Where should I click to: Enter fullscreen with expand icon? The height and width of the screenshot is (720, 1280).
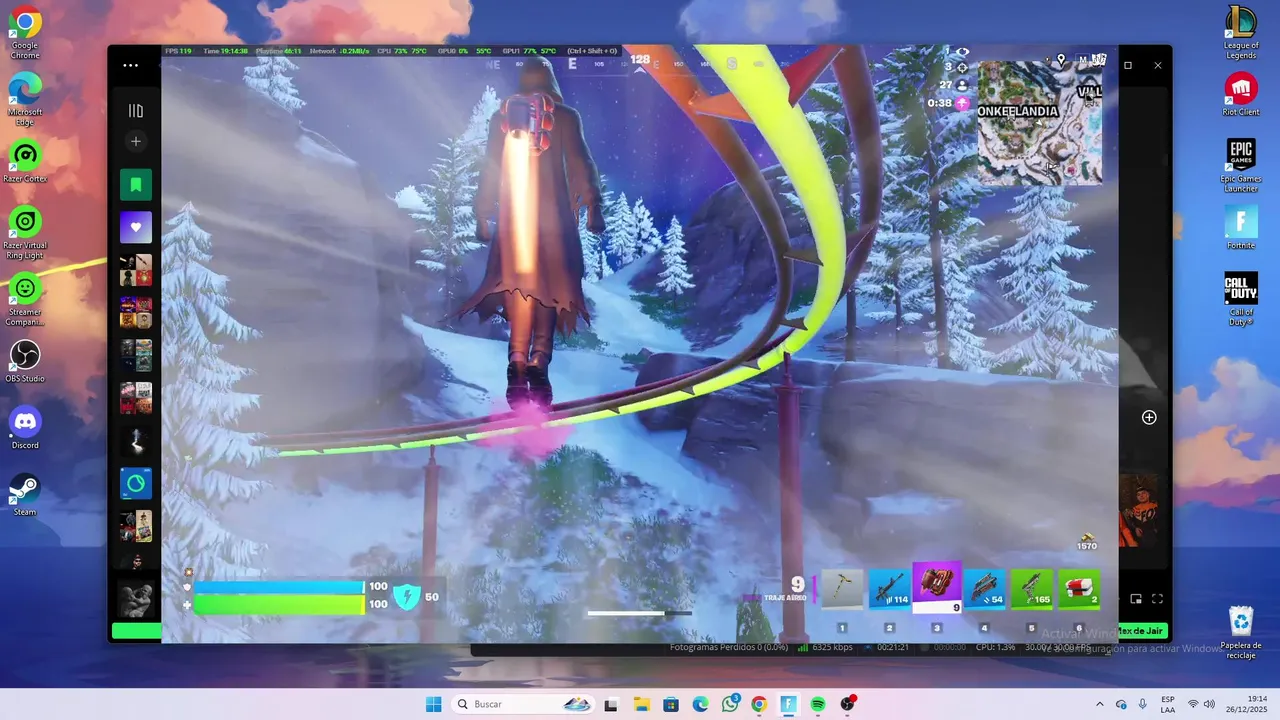pyautogui.click(x=1157, y=599)
